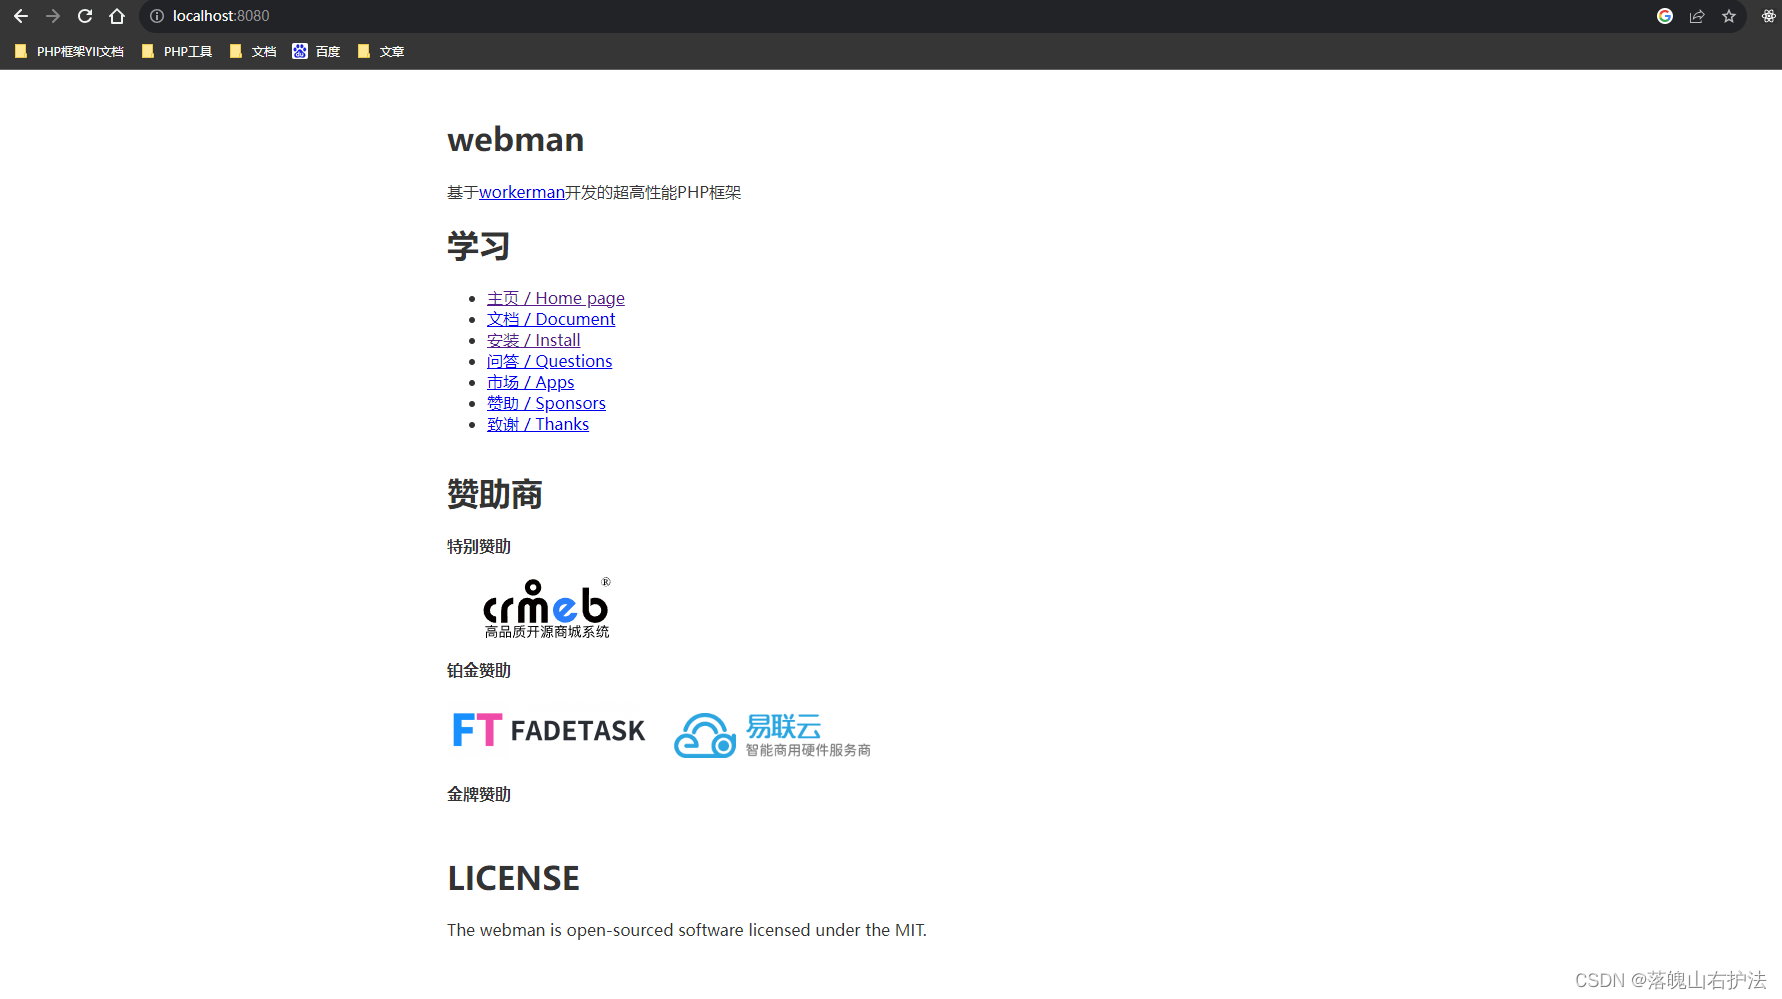This screenshot has width=1782, height=999.
Task: Follow the workerman hyperlink
Action: [521, 192]
